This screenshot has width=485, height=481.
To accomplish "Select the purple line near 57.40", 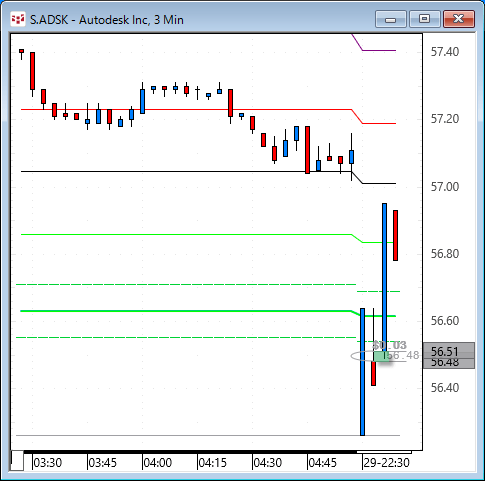I will pyautogui.click(x=379, y=50).
